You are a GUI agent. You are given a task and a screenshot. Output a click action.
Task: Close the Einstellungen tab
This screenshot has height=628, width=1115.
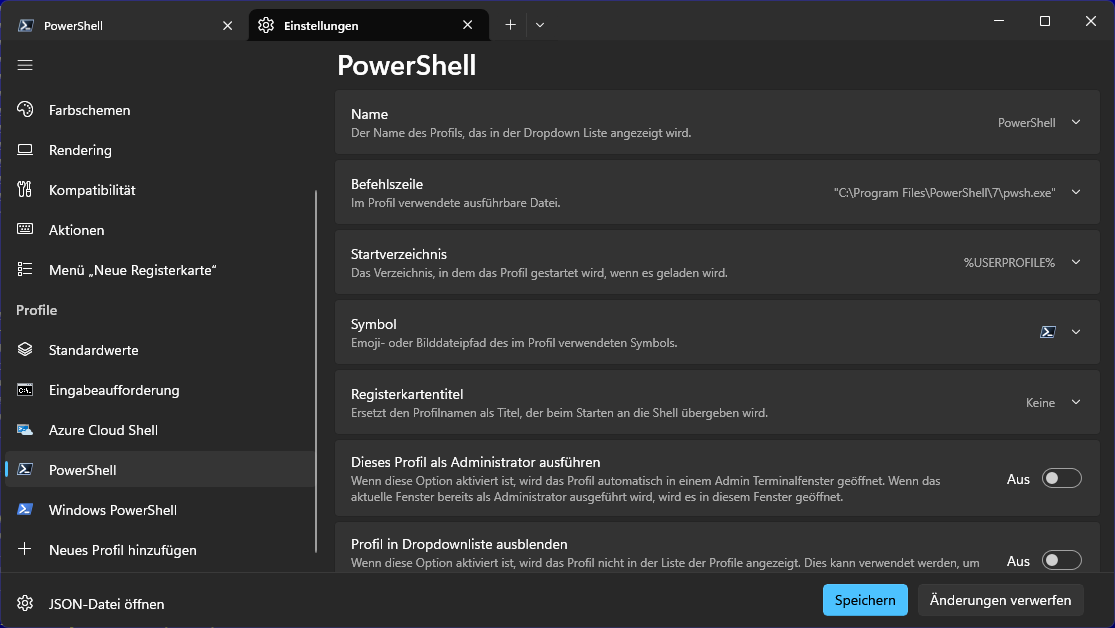coord(467,25)
